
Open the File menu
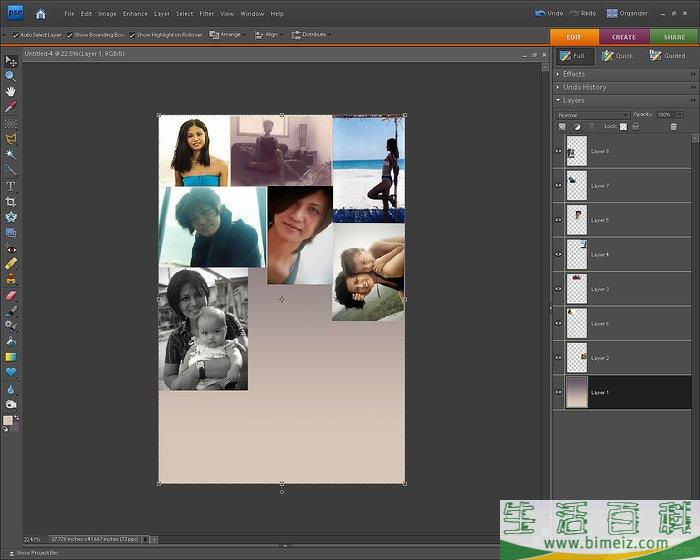pos(69,14)
